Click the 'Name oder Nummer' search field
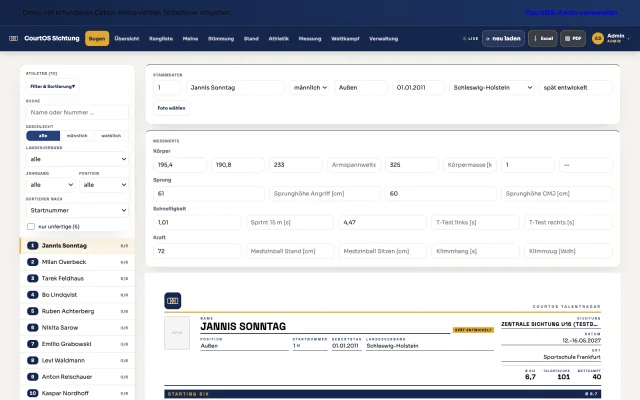Screen dimensions: 640x400 point(77,112)
